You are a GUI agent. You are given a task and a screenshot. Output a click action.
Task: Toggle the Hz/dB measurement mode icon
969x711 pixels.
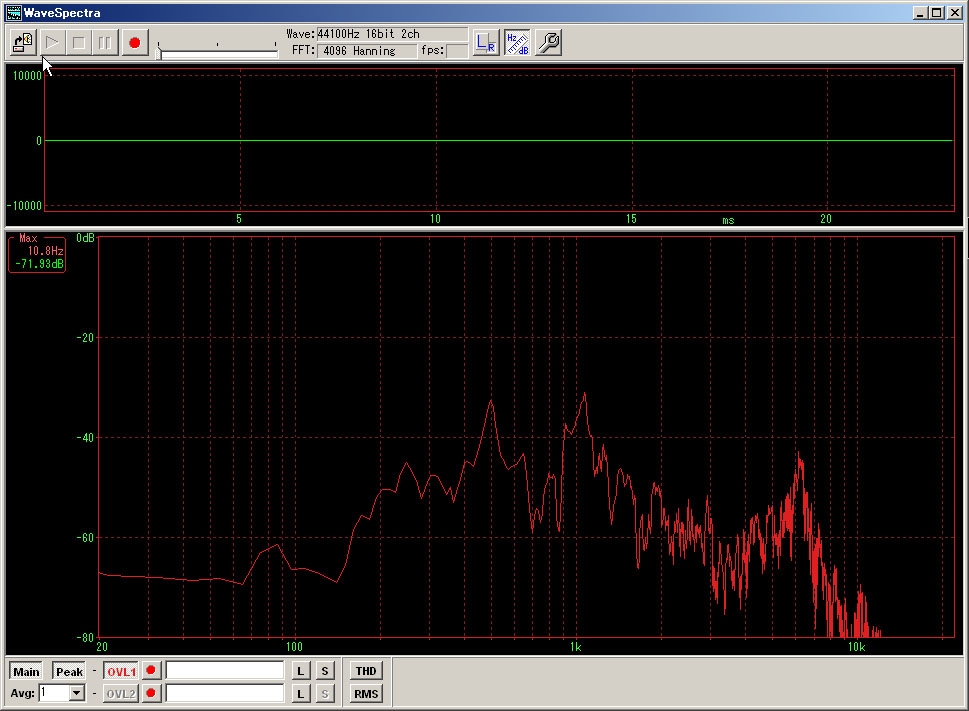517,43
